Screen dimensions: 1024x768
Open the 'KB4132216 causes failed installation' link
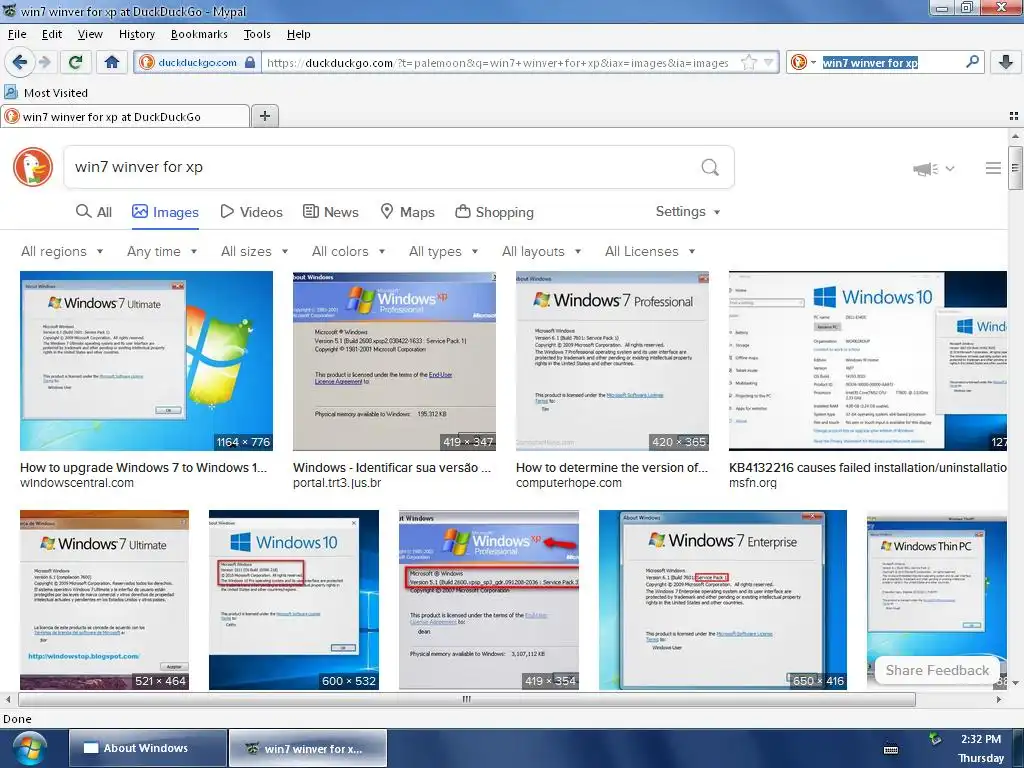(x=868, y=468)
